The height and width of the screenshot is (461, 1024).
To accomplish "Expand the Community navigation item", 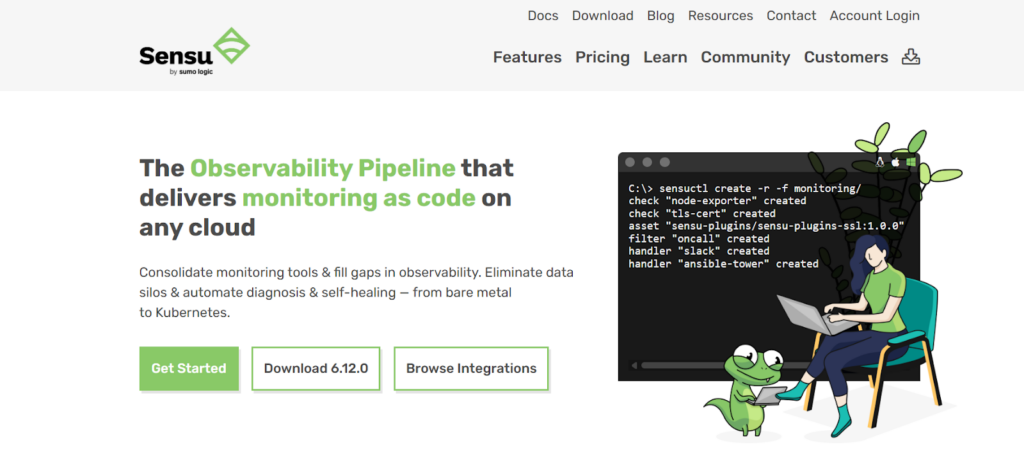I will click(x=745, y=57).
